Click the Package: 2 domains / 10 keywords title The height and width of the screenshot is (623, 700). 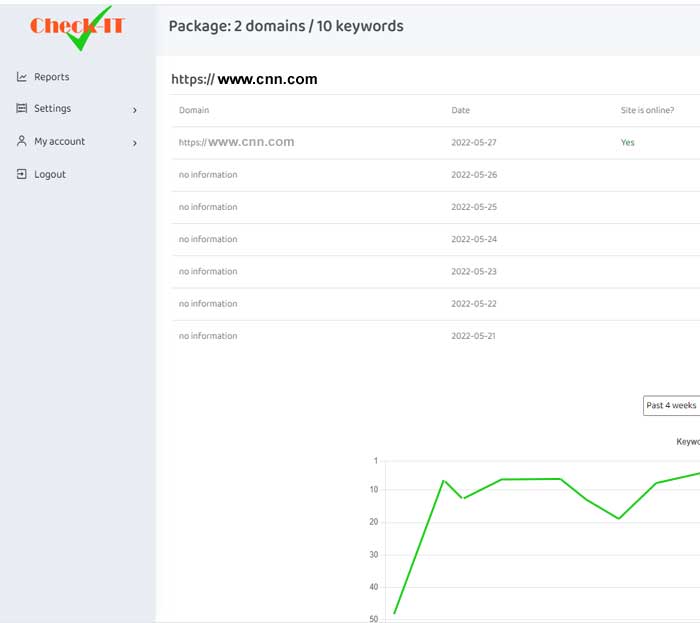[x=286, y=26]
